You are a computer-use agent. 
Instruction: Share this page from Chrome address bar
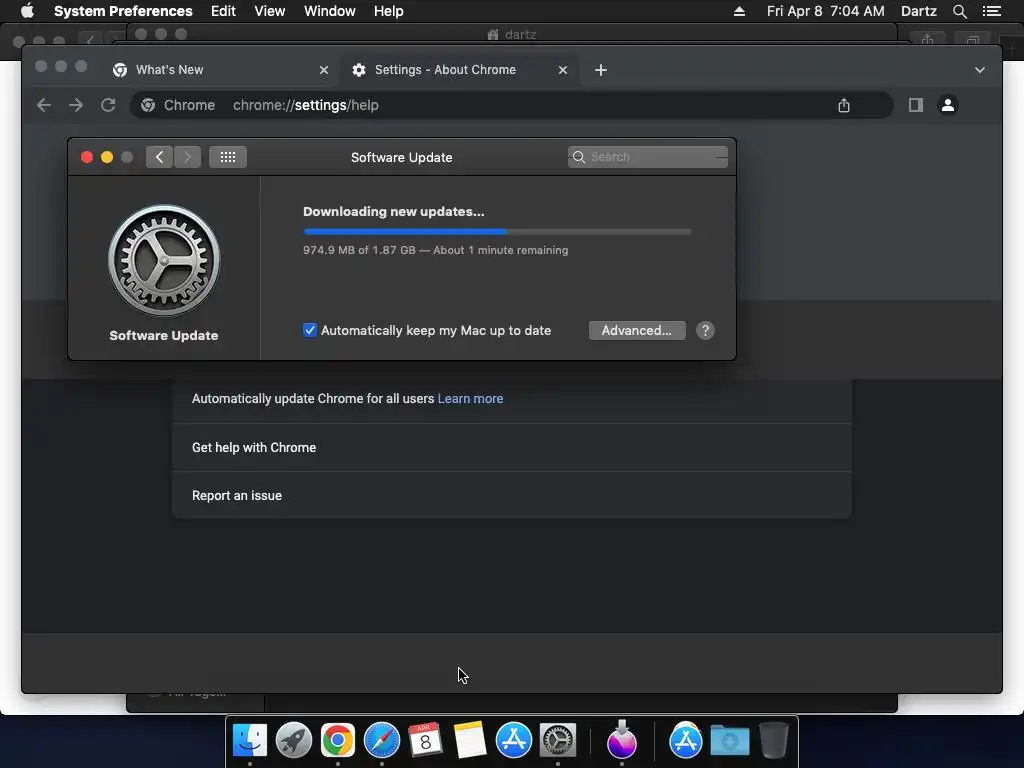click(x=844, y=105)
